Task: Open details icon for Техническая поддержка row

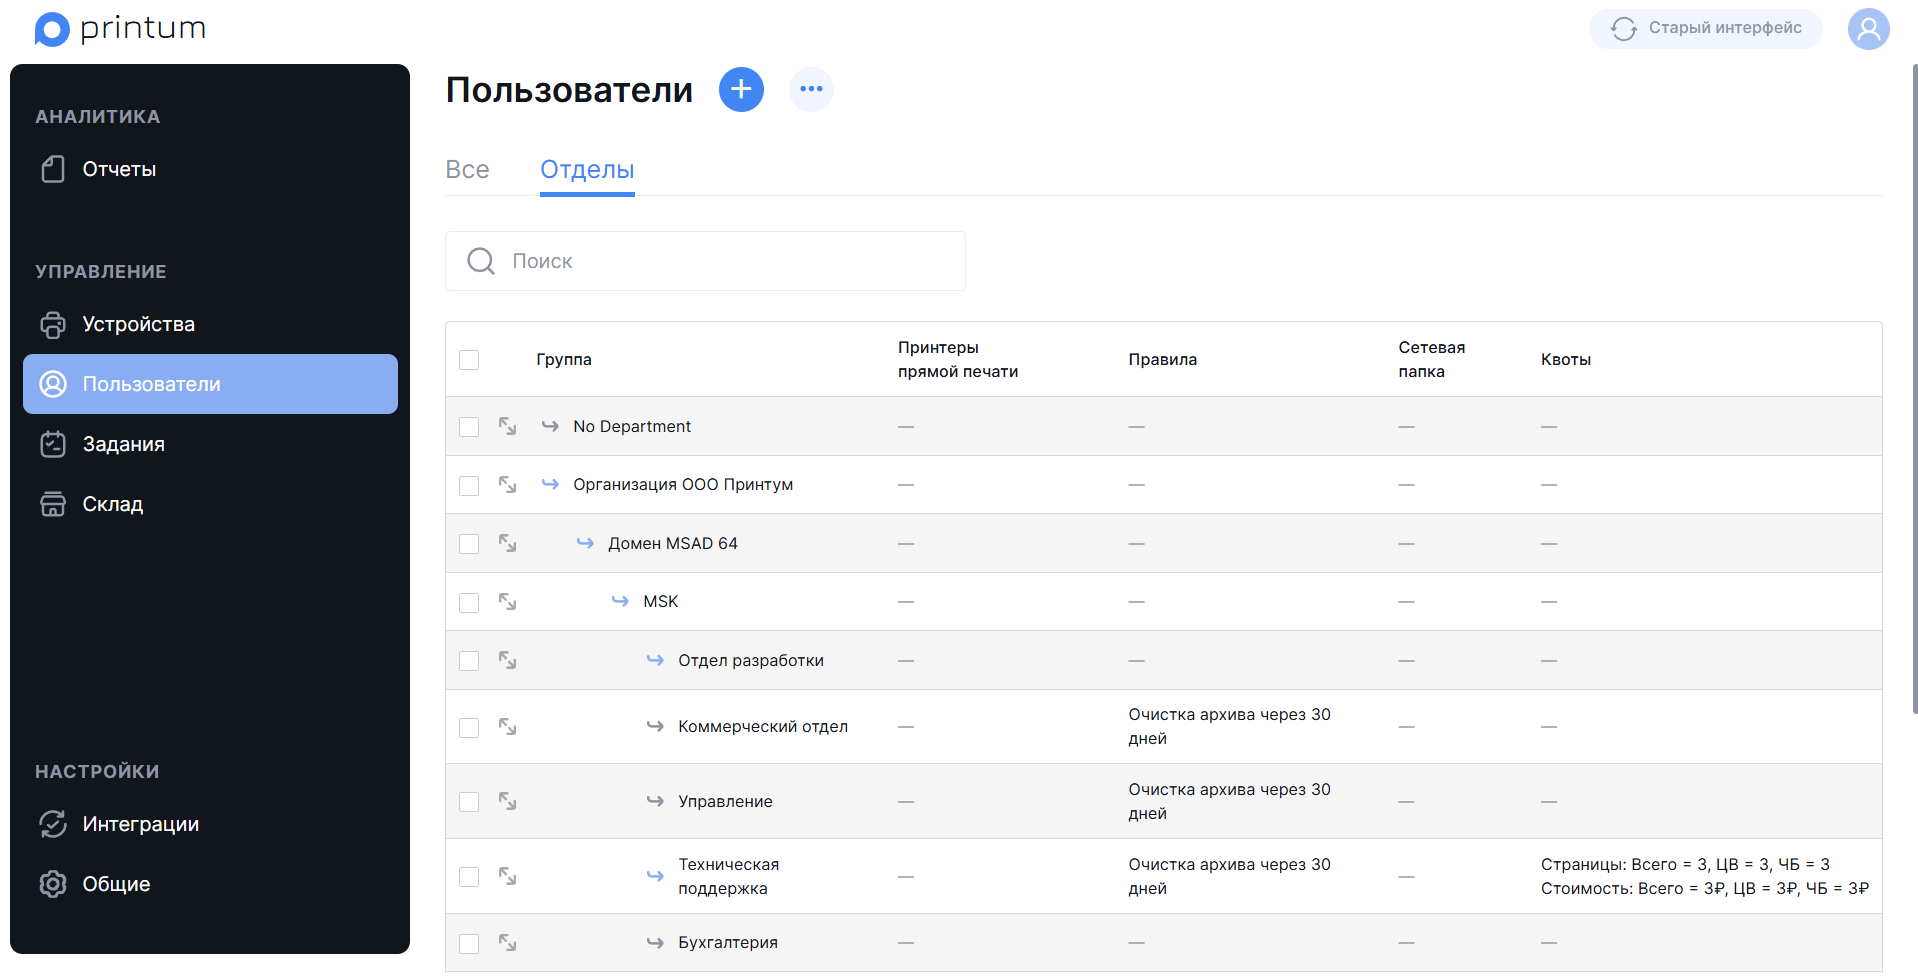Action: 508,877
